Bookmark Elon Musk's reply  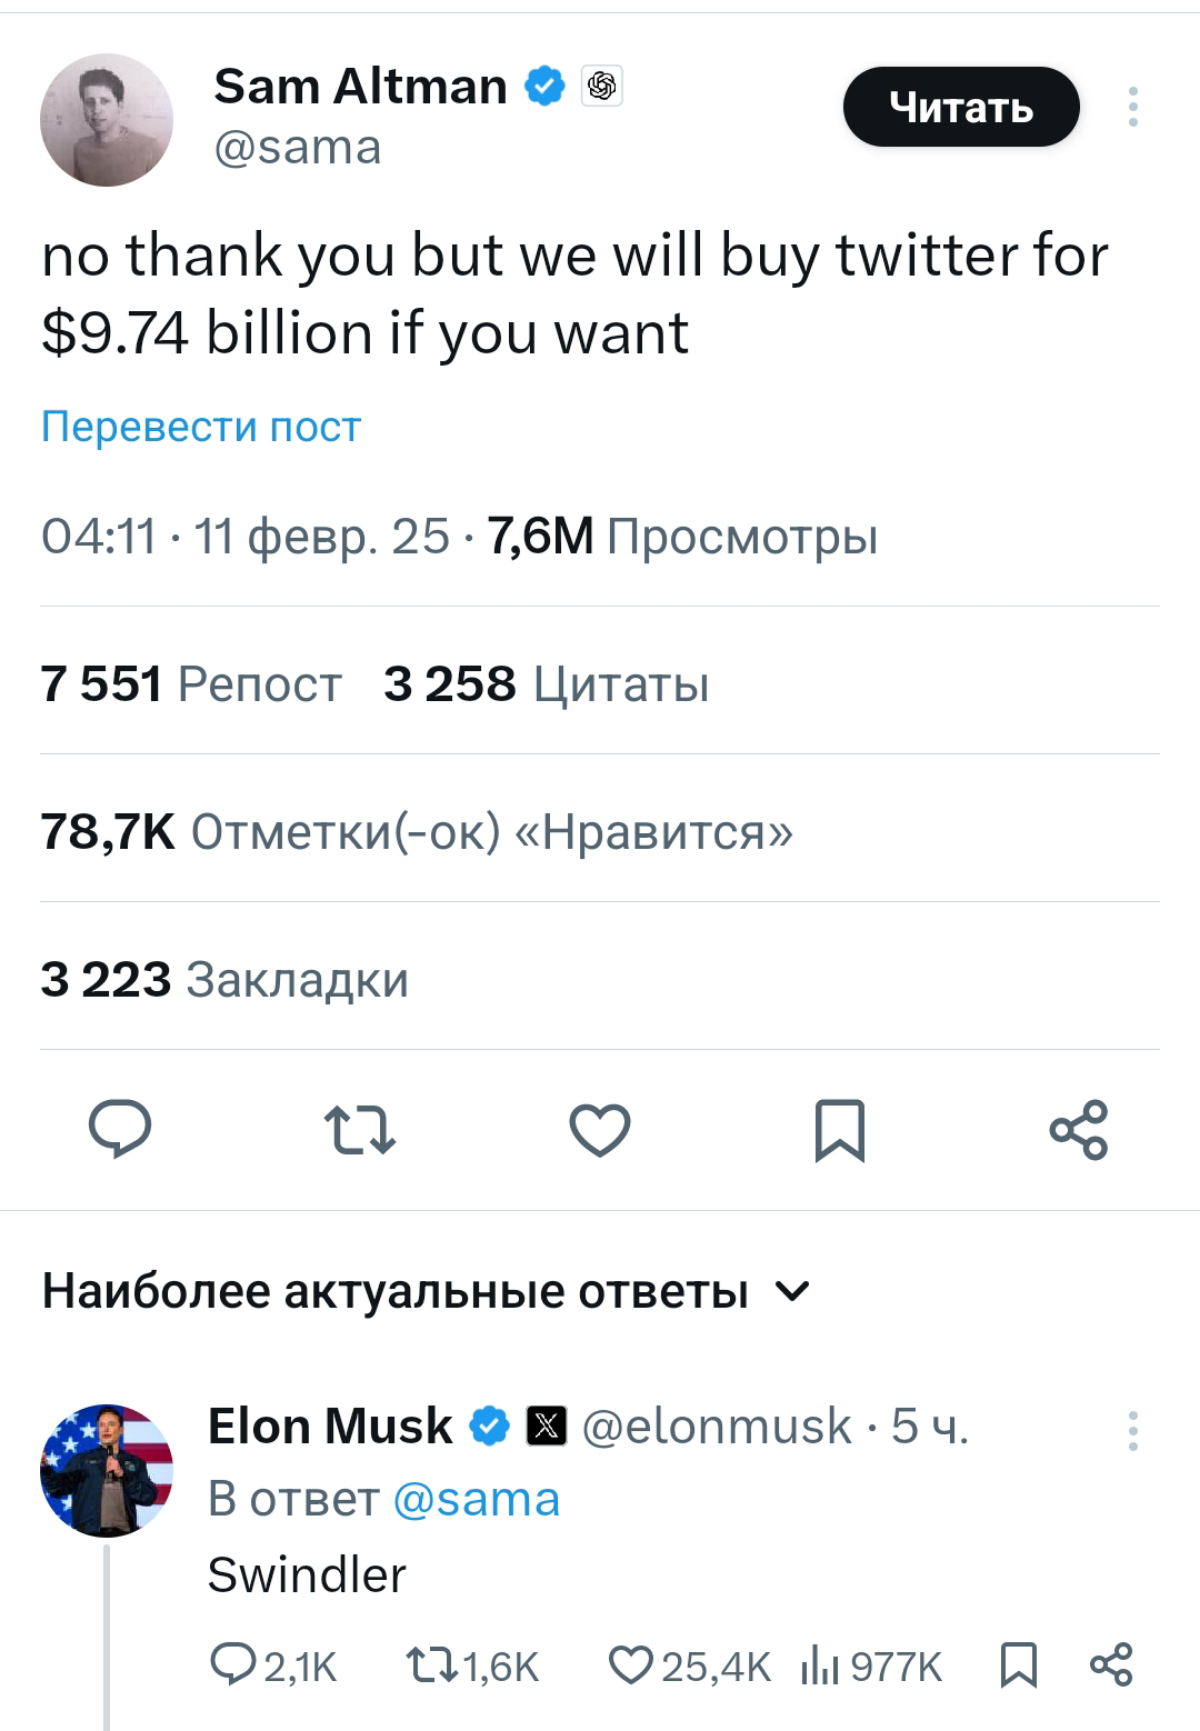point(1021,1666)
